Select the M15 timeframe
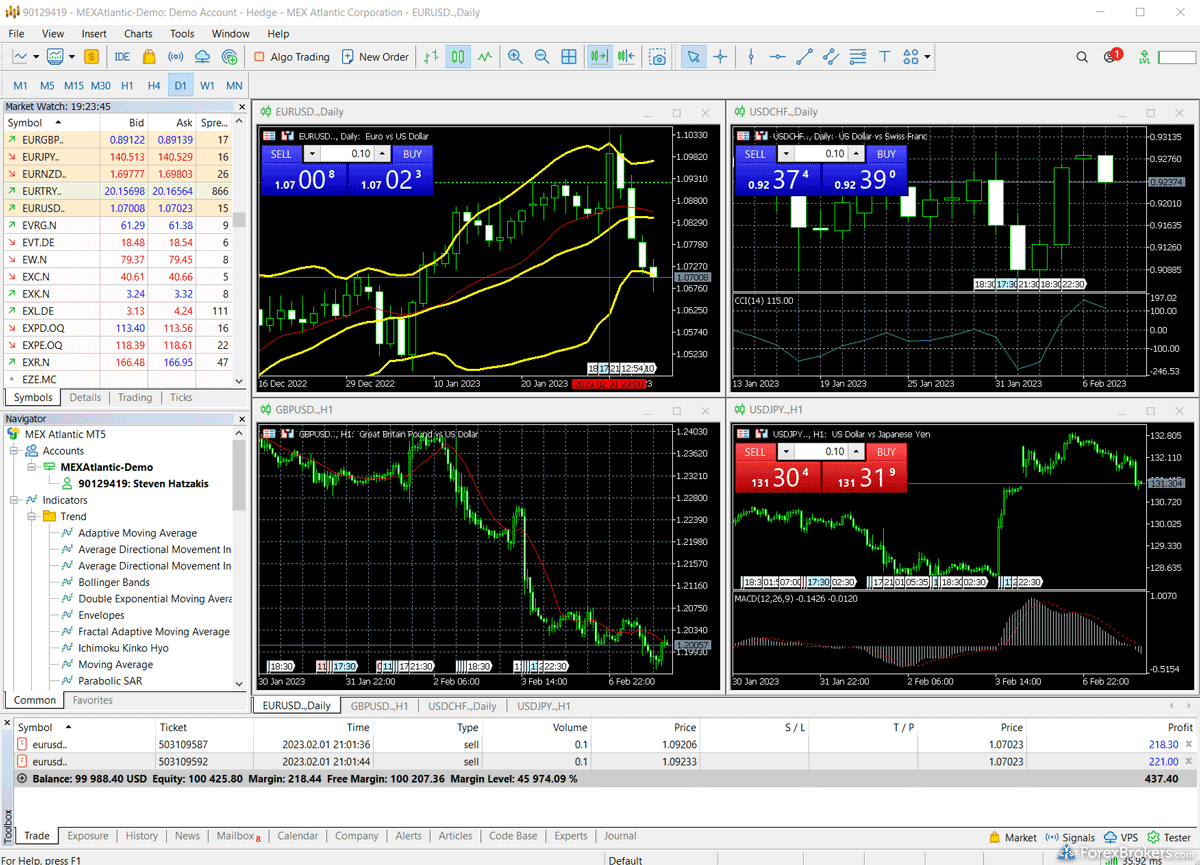 [x=73, y=85]
